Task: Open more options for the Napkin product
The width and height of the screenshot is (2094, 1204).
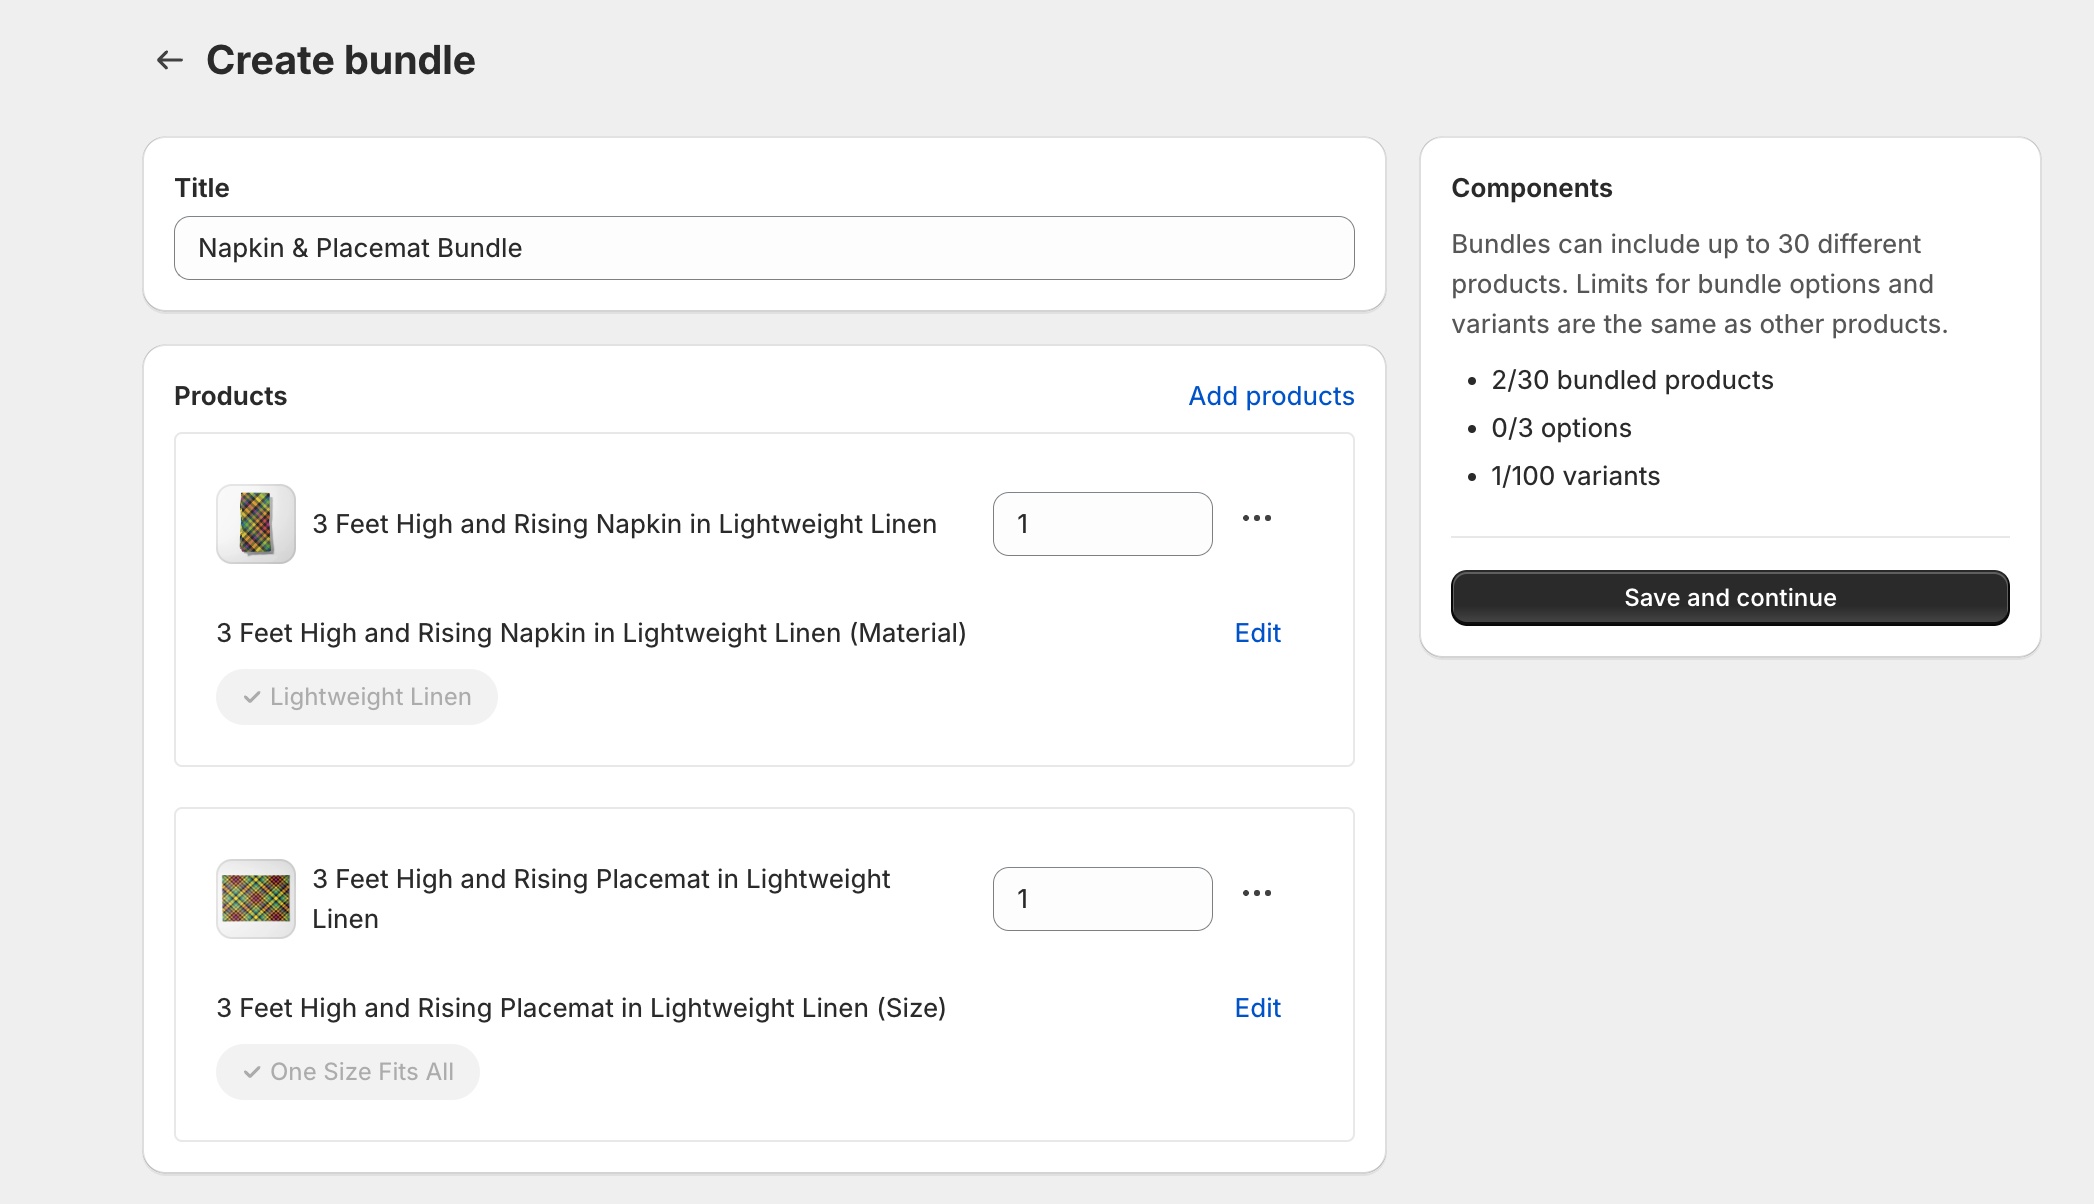Action: point(1256,518)
